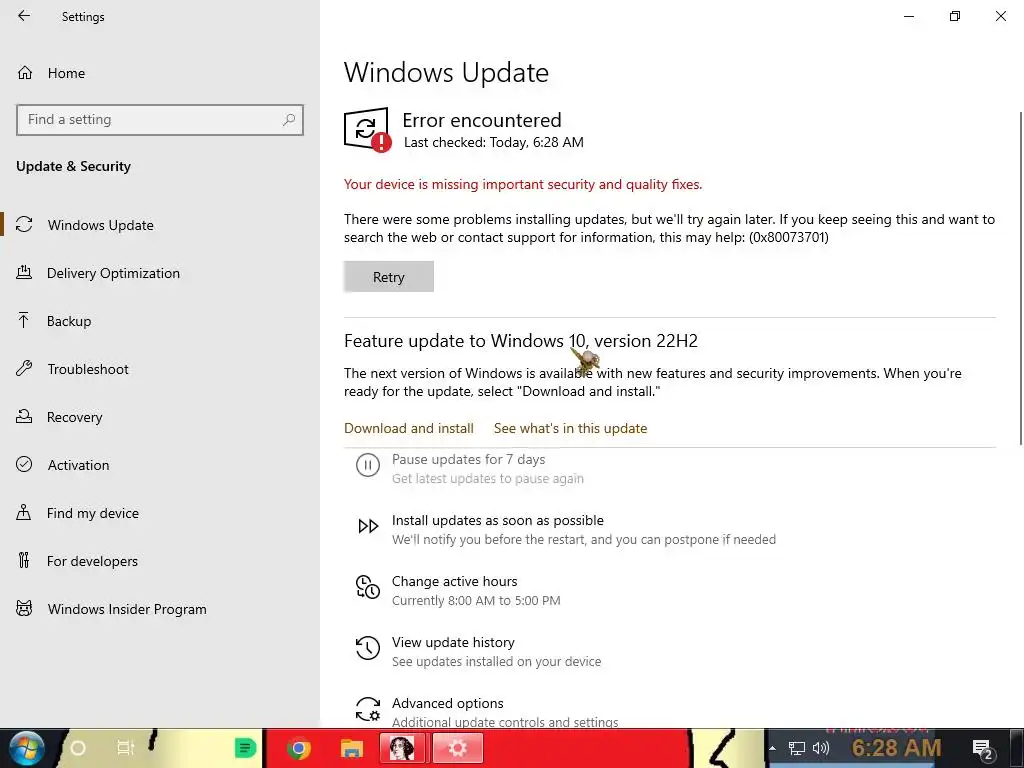The image size is (1024, 768).
Task: Open Windows Insider Program page
Action: 127,609
